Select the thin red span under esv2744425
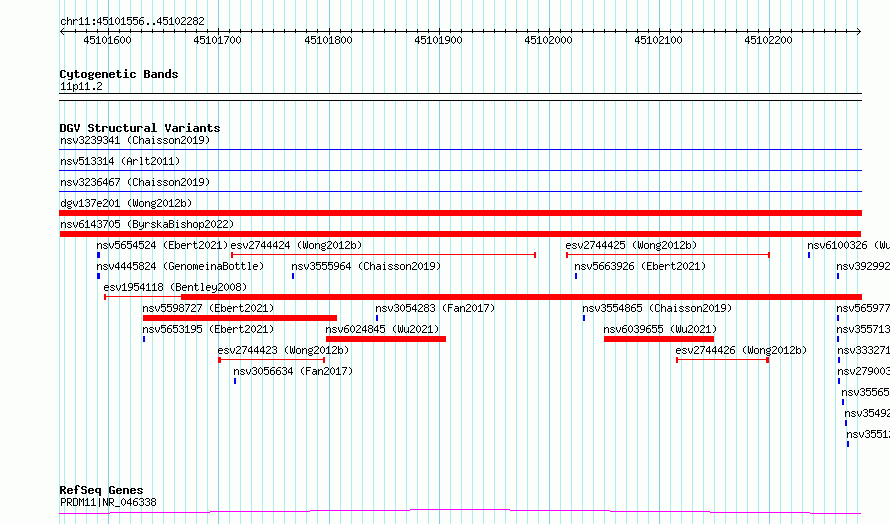The height and width of the screenshot is (524, 890). coord(668,255)
